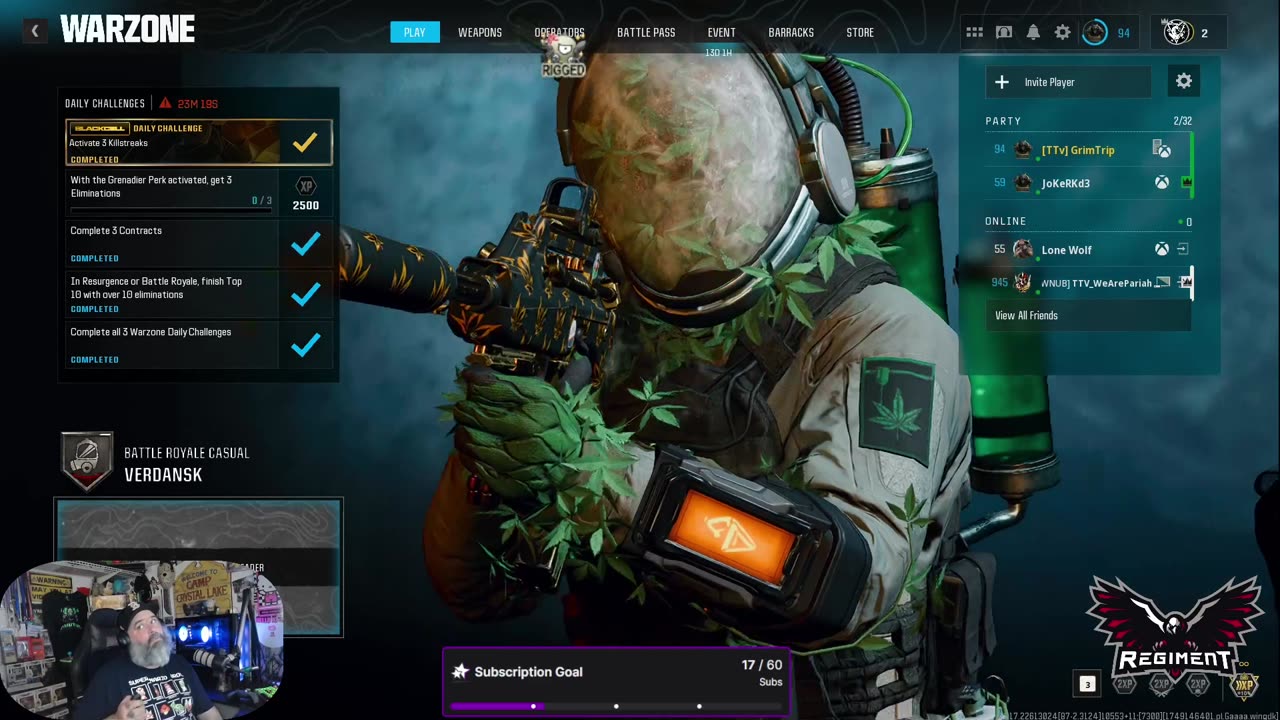Screen dimensions: 1280x720
Task: Open the Battle Pass tab
Action: [x=646, y=32]
